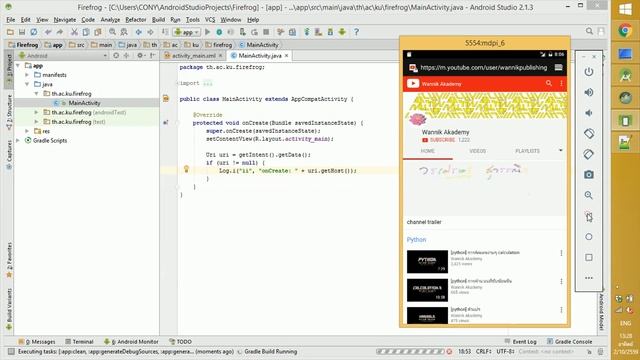Click emulator Overview square button
Viewport: 640px width, 360px height.
[589, 258]
